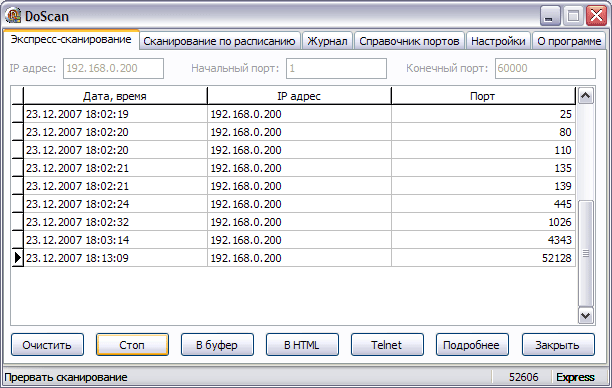Image resolution: width=612 pixels, height=388 pixels.
Task: Go to Справочник портов tab
Action: tap(409, 41)
